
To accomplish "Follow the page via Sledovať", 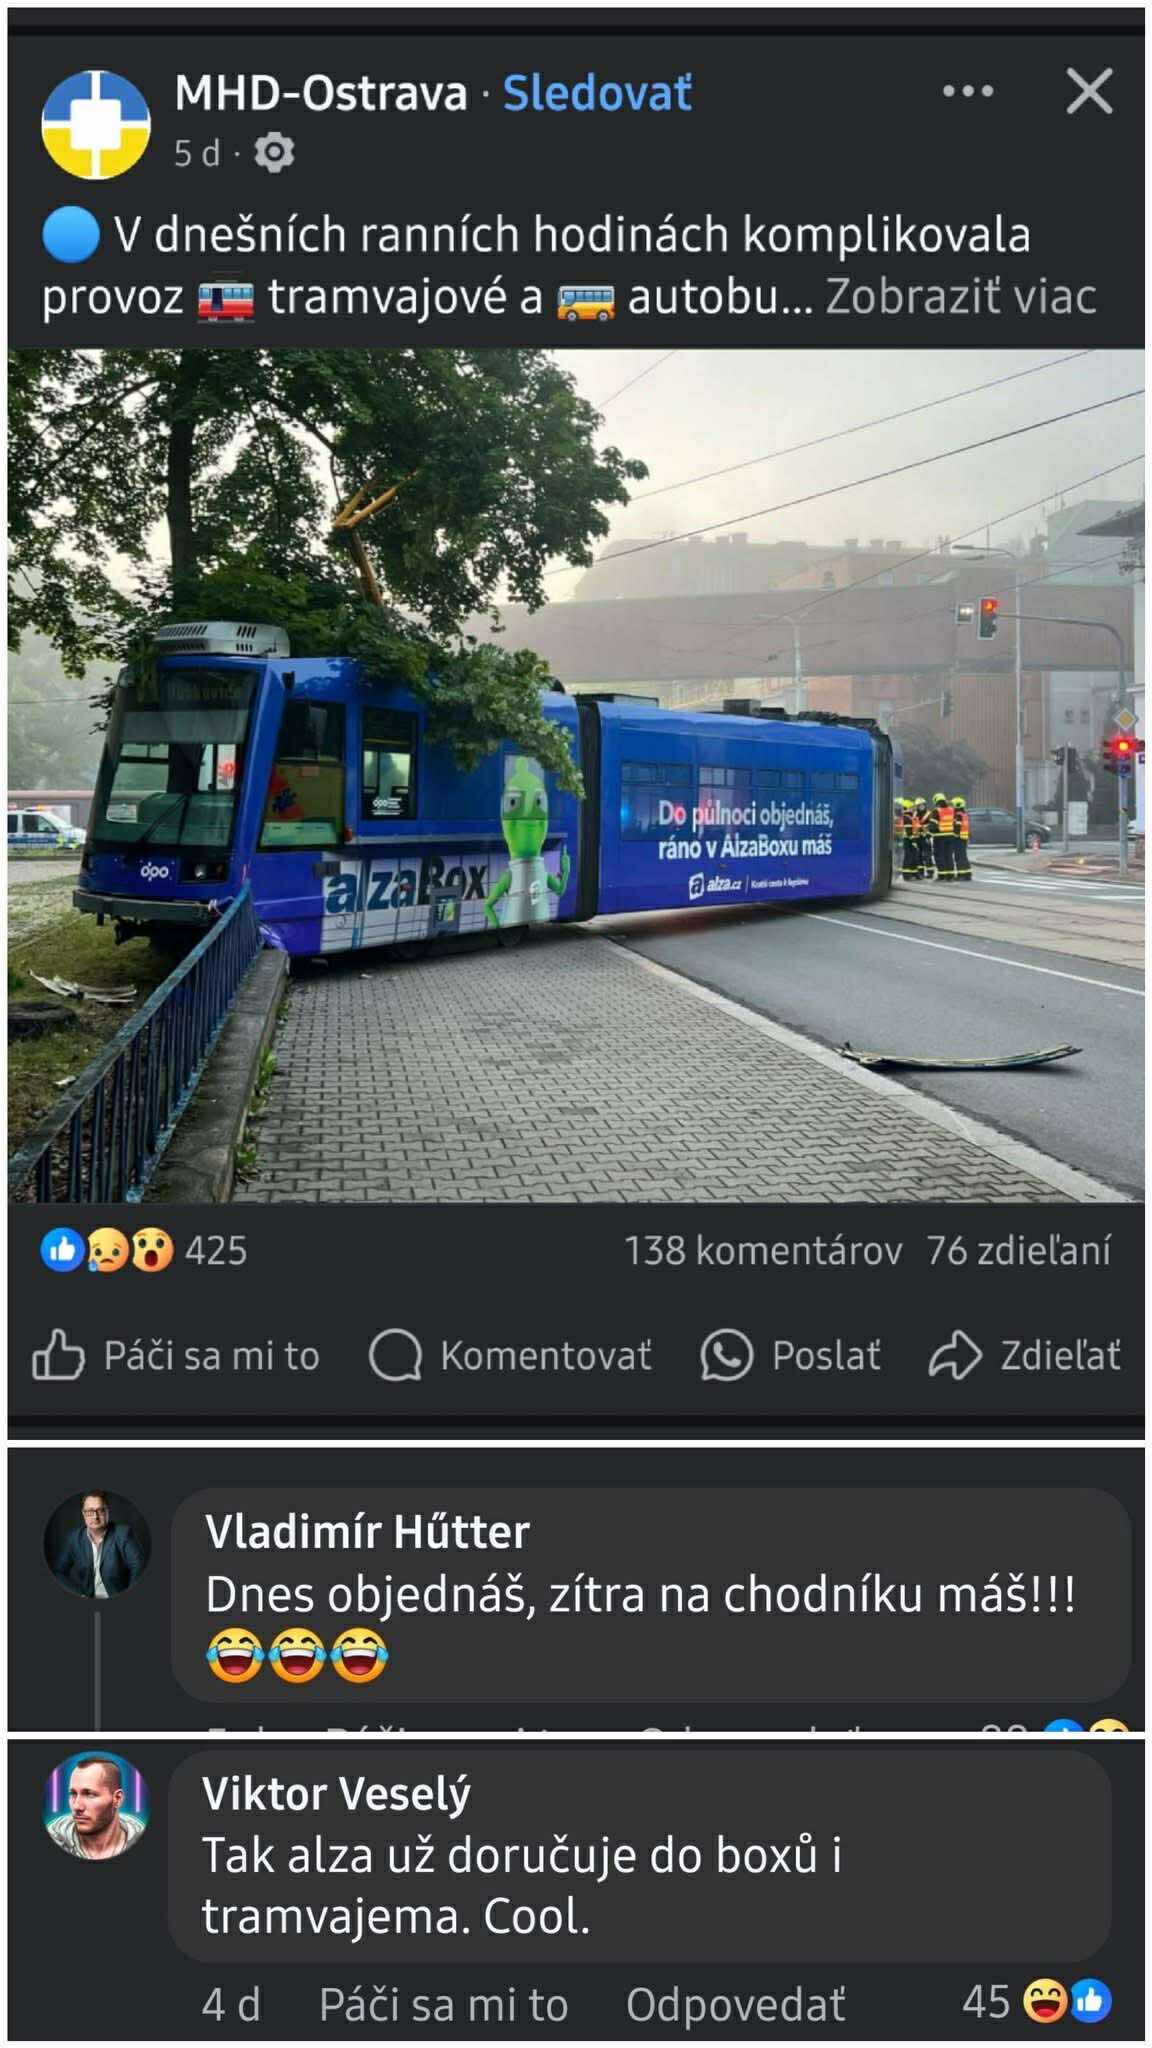I will click(x=597, y=93).
